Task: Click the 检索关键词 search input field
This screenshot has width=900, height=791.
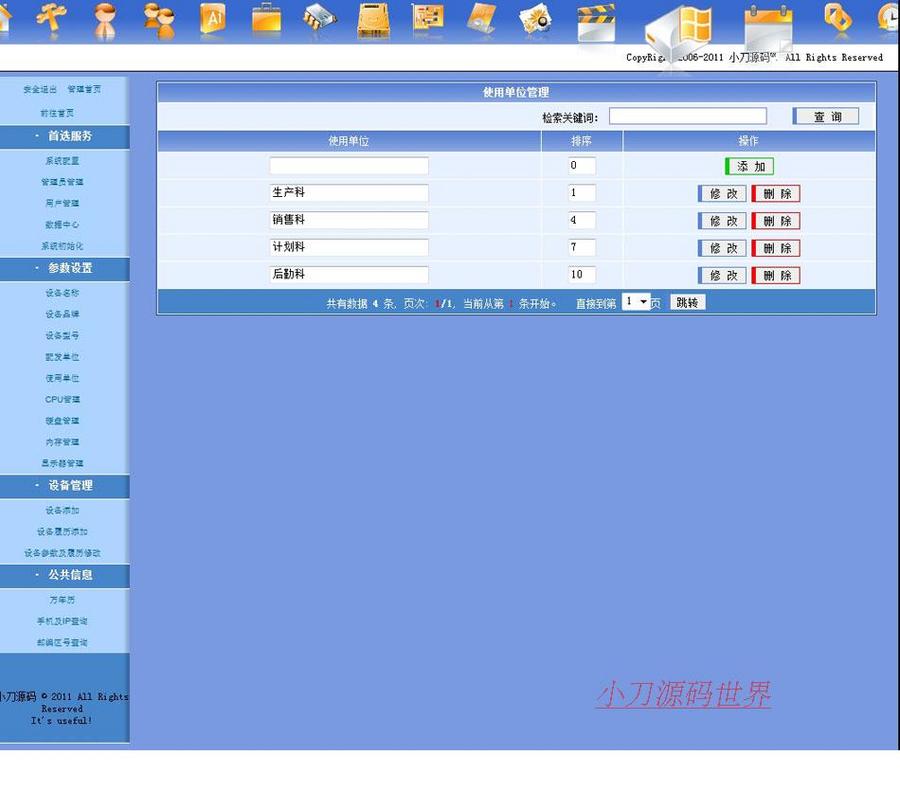Action: 688,115
